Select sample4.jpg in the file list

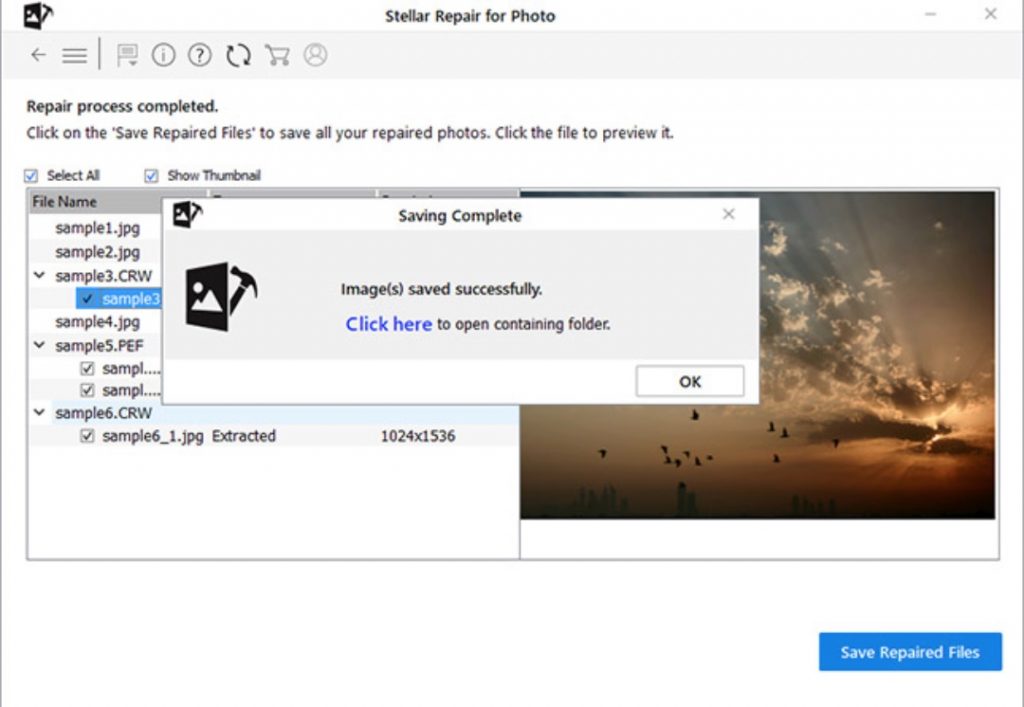coord(97,322)
